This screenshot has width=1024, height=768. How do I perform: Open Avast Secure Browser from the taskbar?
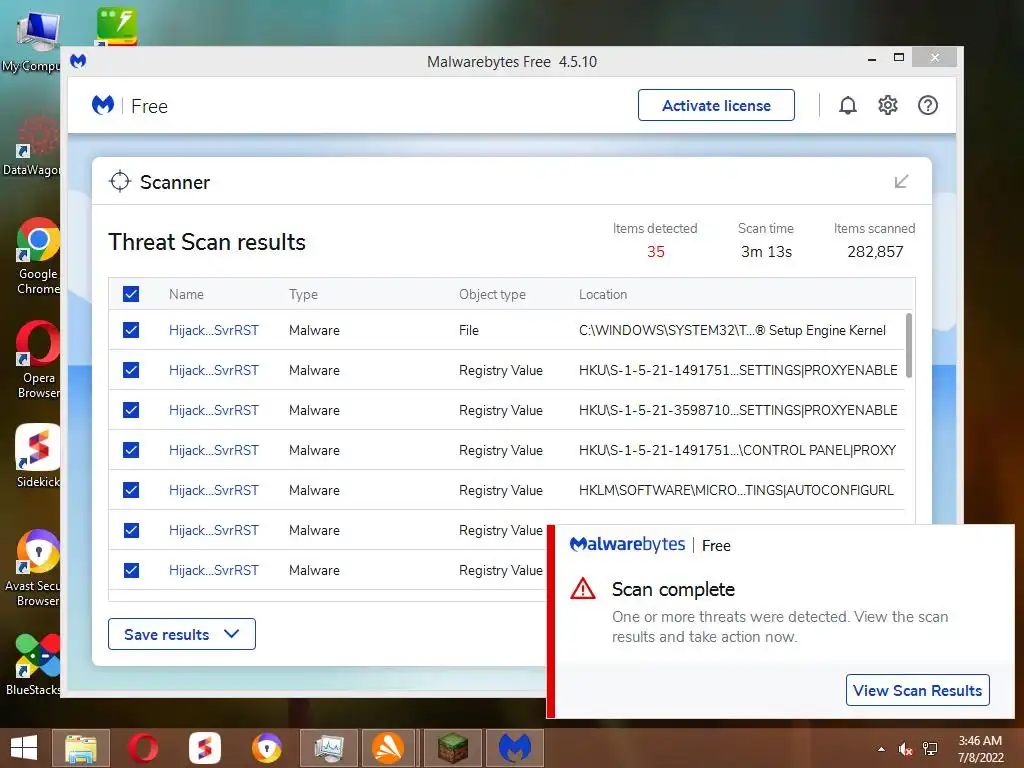(x=266, y=748)
